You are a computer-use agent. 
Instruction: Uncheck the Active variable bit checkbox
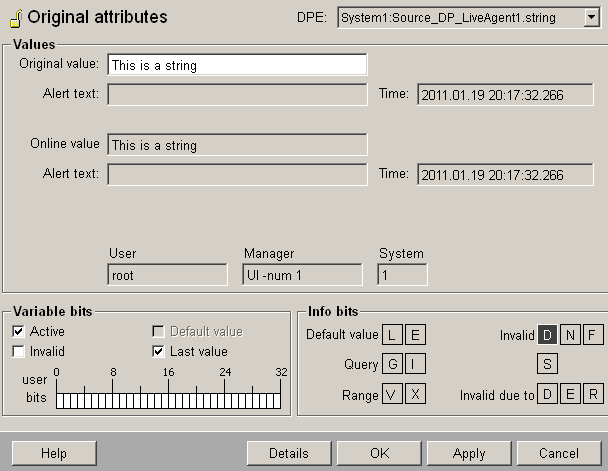pos(18,332)
